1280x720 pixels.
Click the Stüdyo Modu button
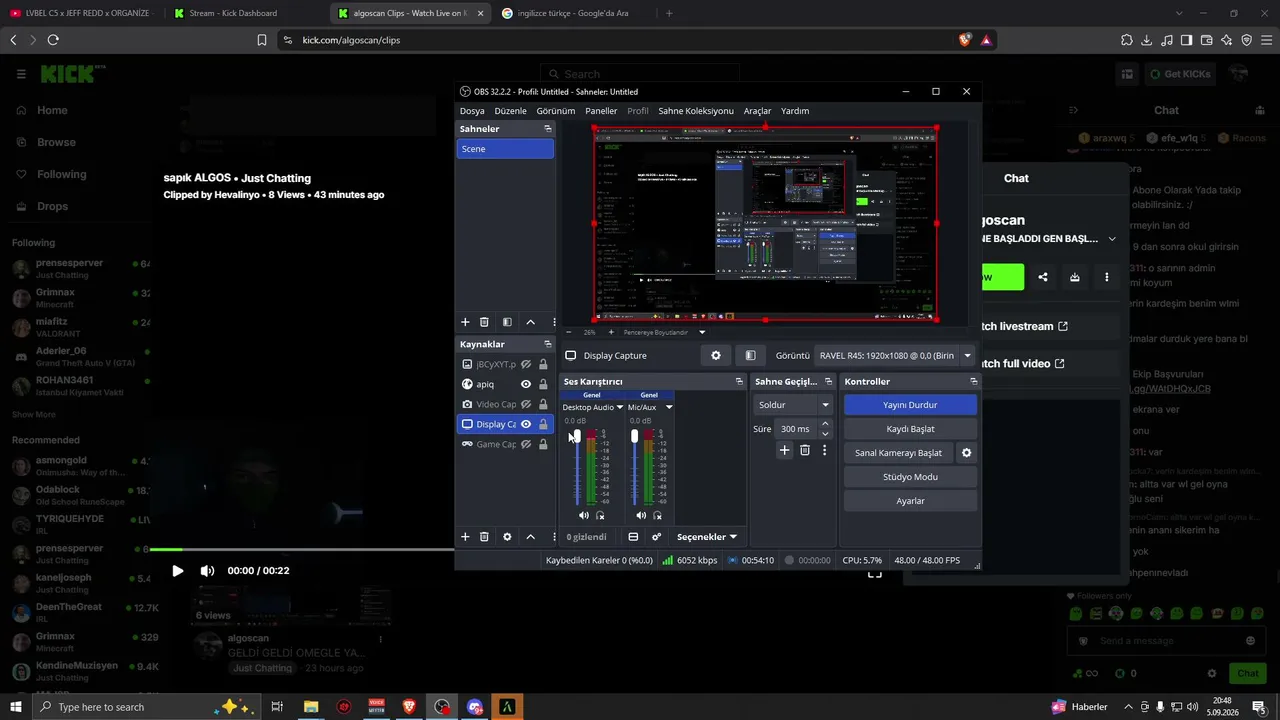click(910, 477)
